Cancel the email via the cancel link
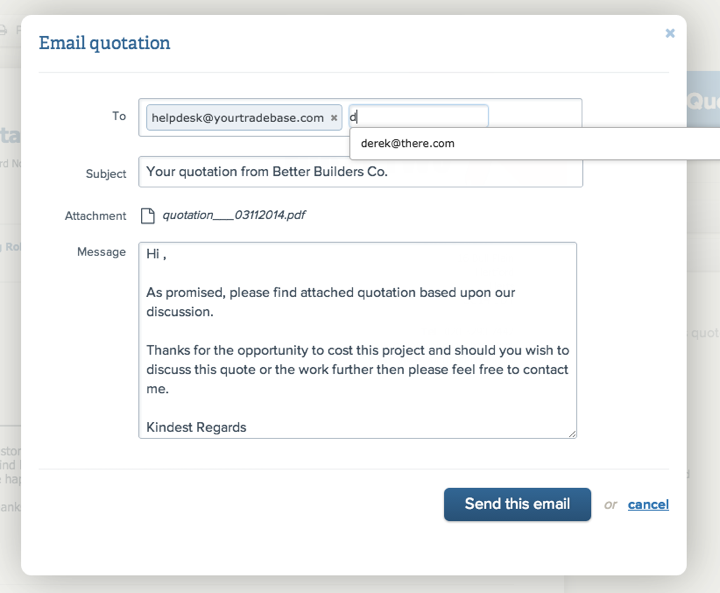Viewport: 720px width, 593px height. point(648,505)
